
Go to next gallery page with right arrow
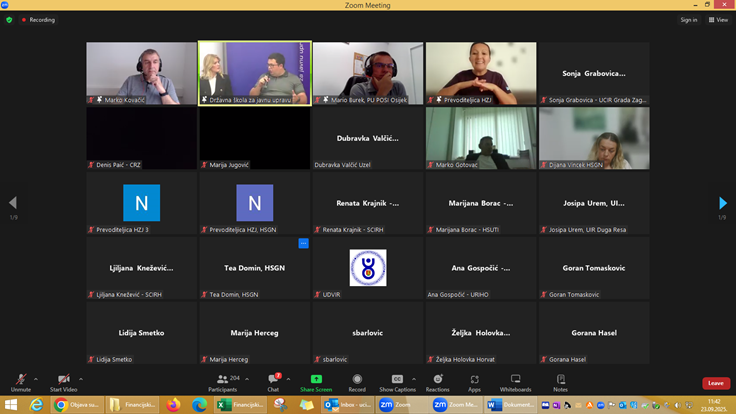[723, 204]
